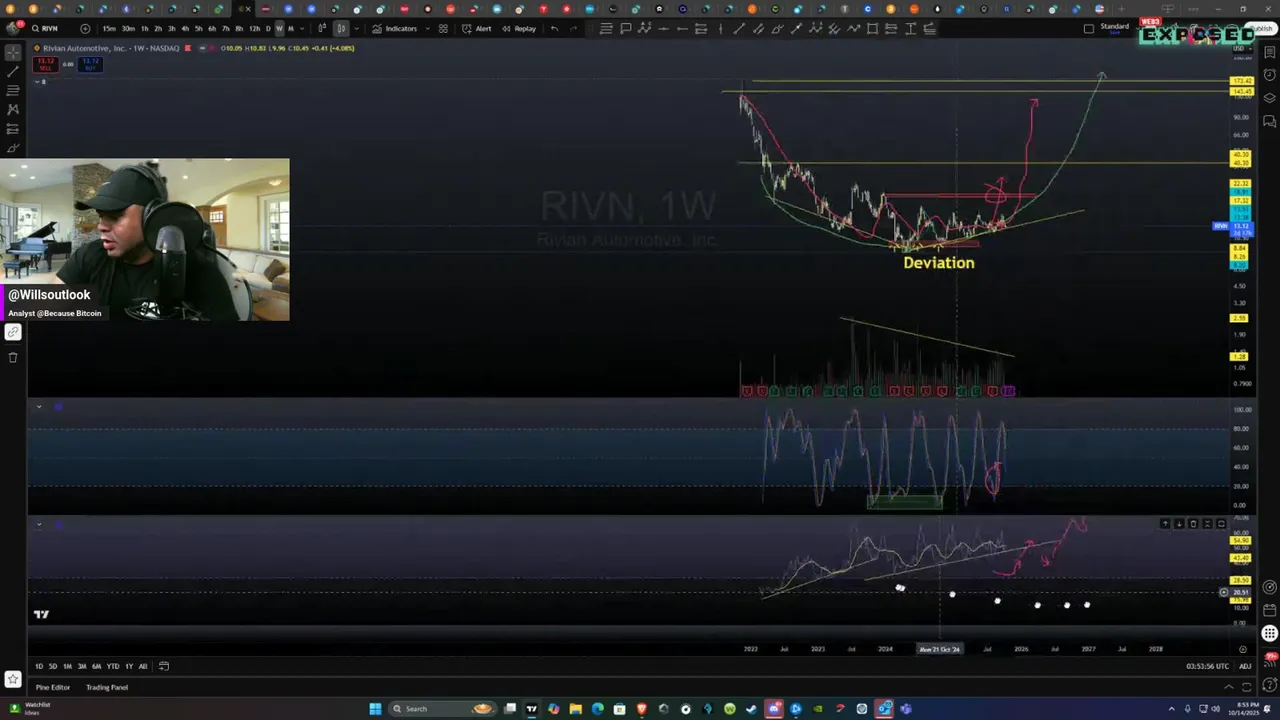Select the text note tool in drawing favorites bar
This screenshot has width=1280, height=720.
tap(605, 29)
